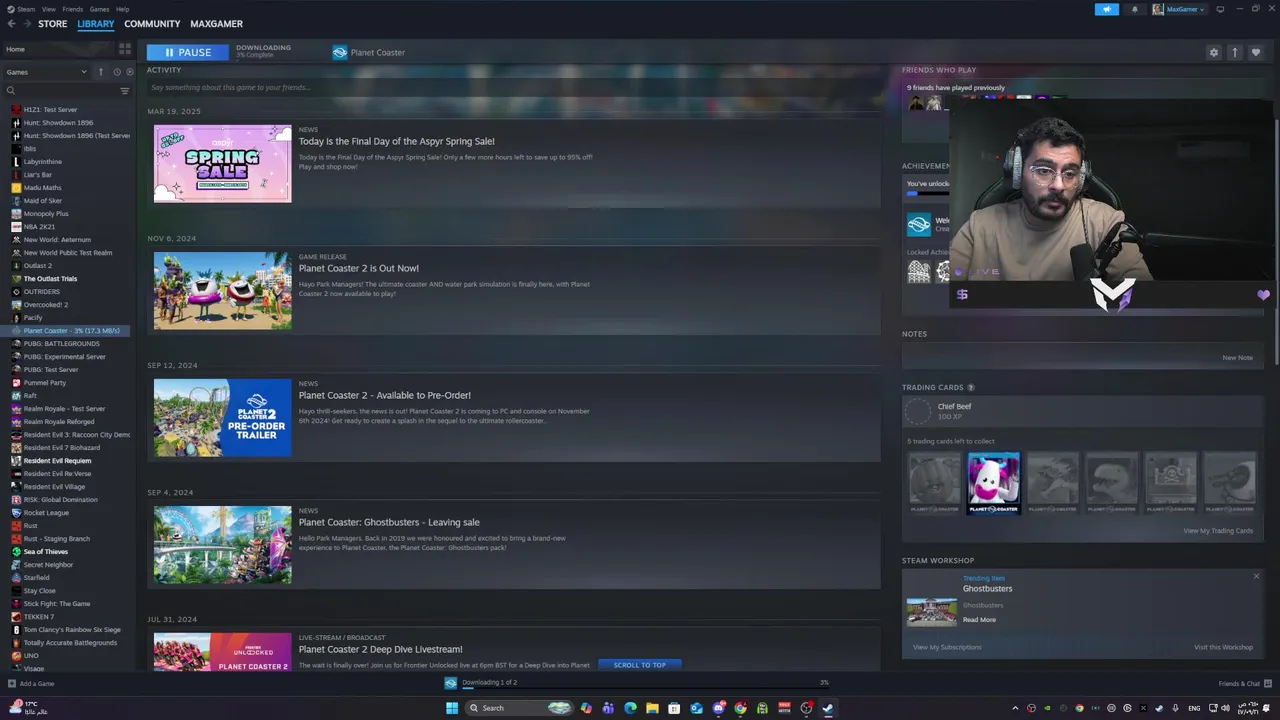Dismiss the Ghostbusters workshop item
Image resolution: width=1280 pixels, height=720 pixels.
[x=1256, y=576]
